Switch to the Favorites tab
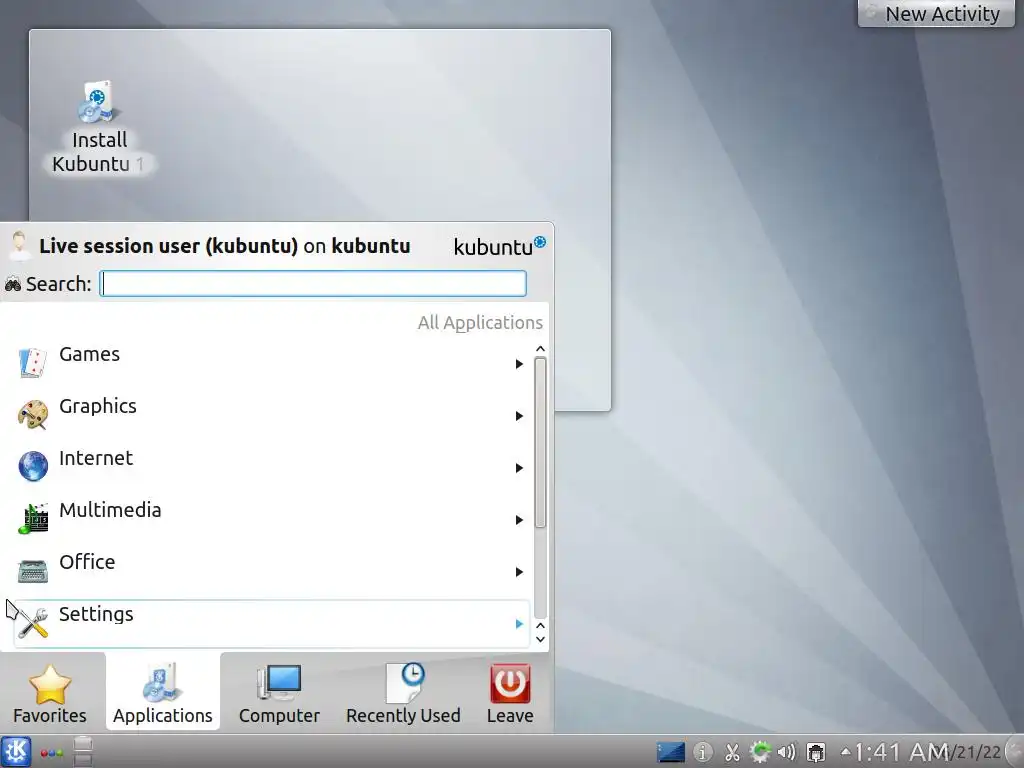This screenshot has height=768, width=1024. 50,694
